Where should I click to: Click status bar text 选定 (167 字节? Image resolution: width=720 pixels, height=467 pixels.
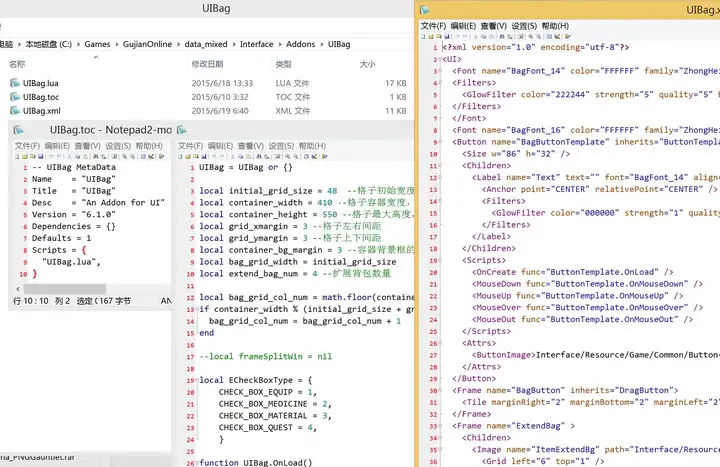[x=103, y=301]
